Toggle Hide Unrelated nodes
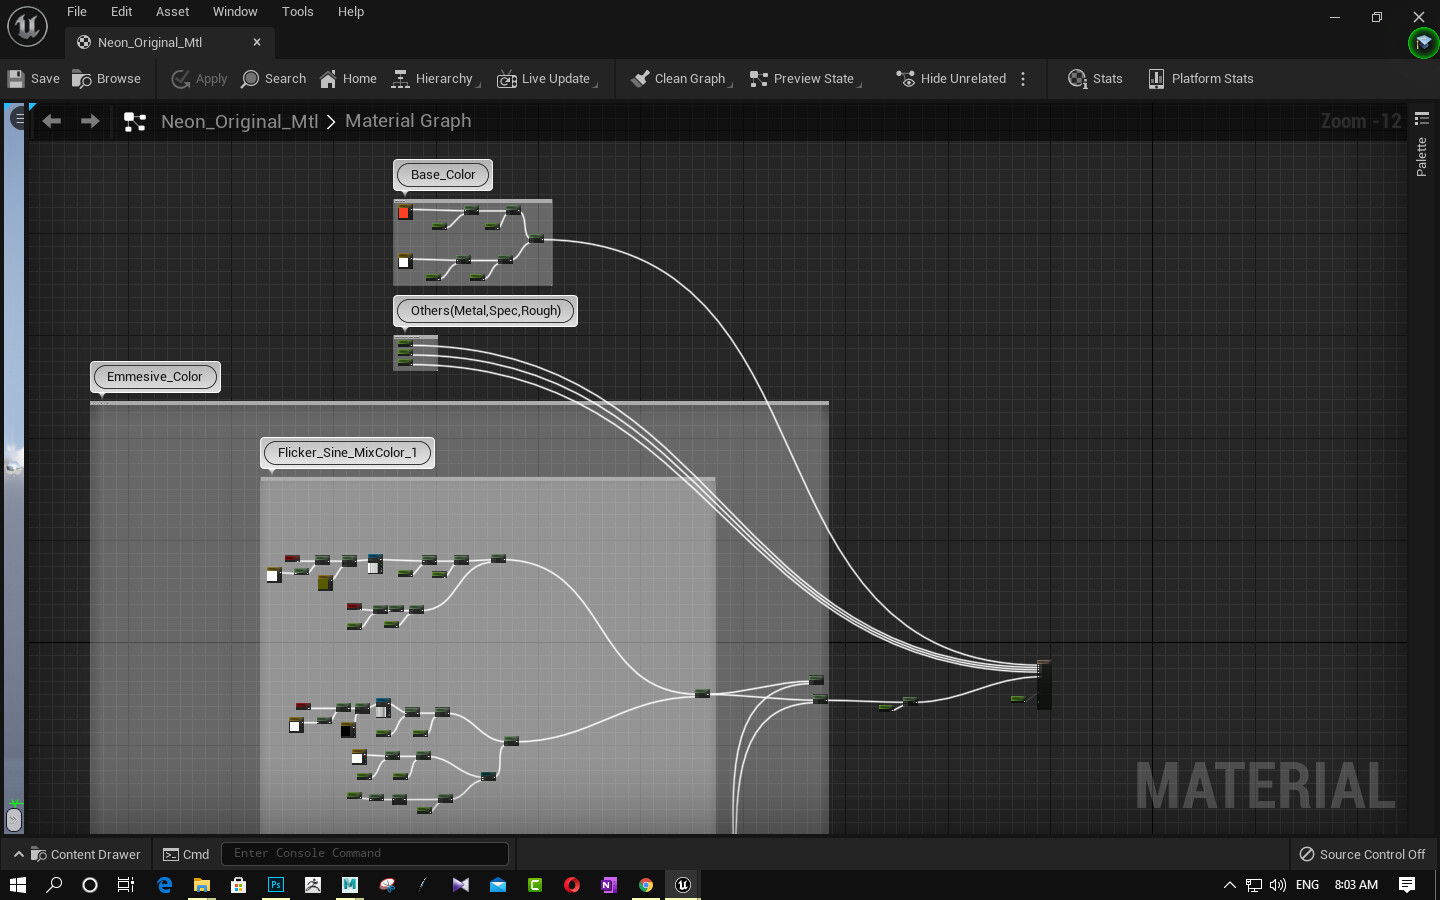 pos(951,79)
